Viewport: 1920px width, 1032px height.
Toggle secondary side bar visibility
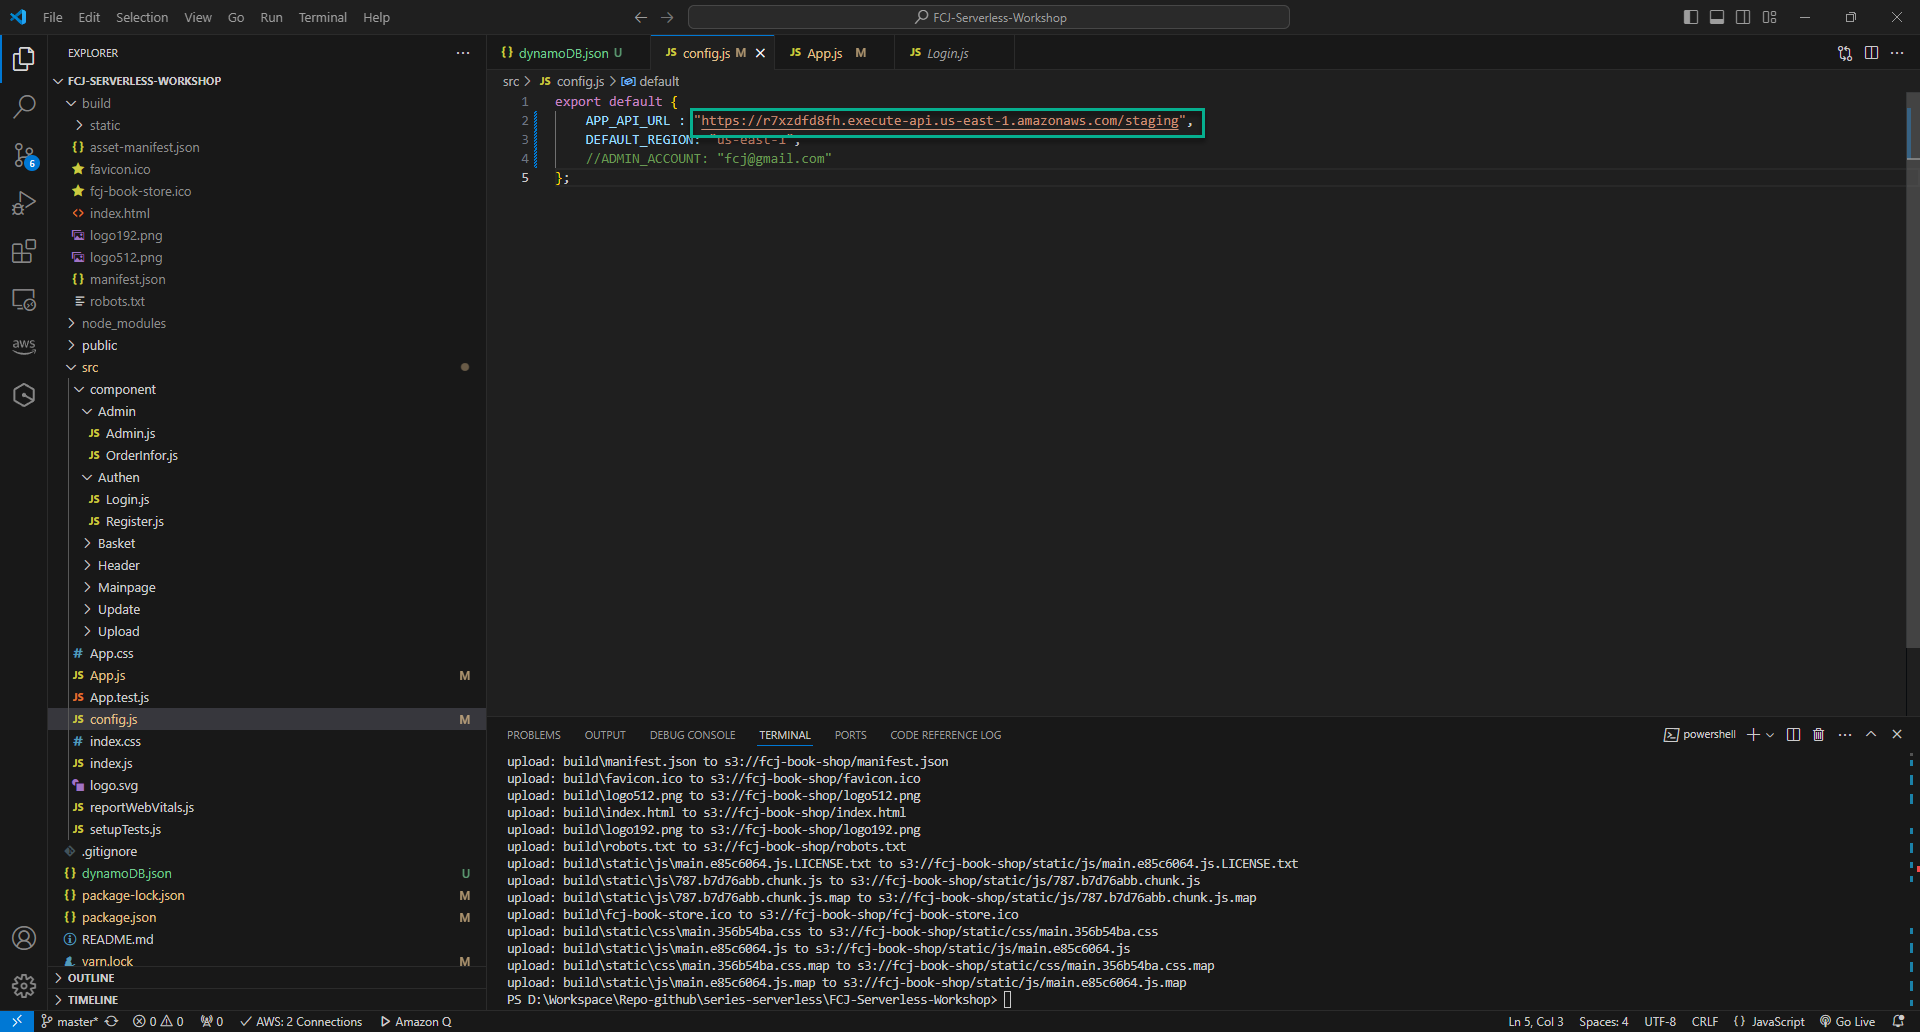coord(1743,17)
